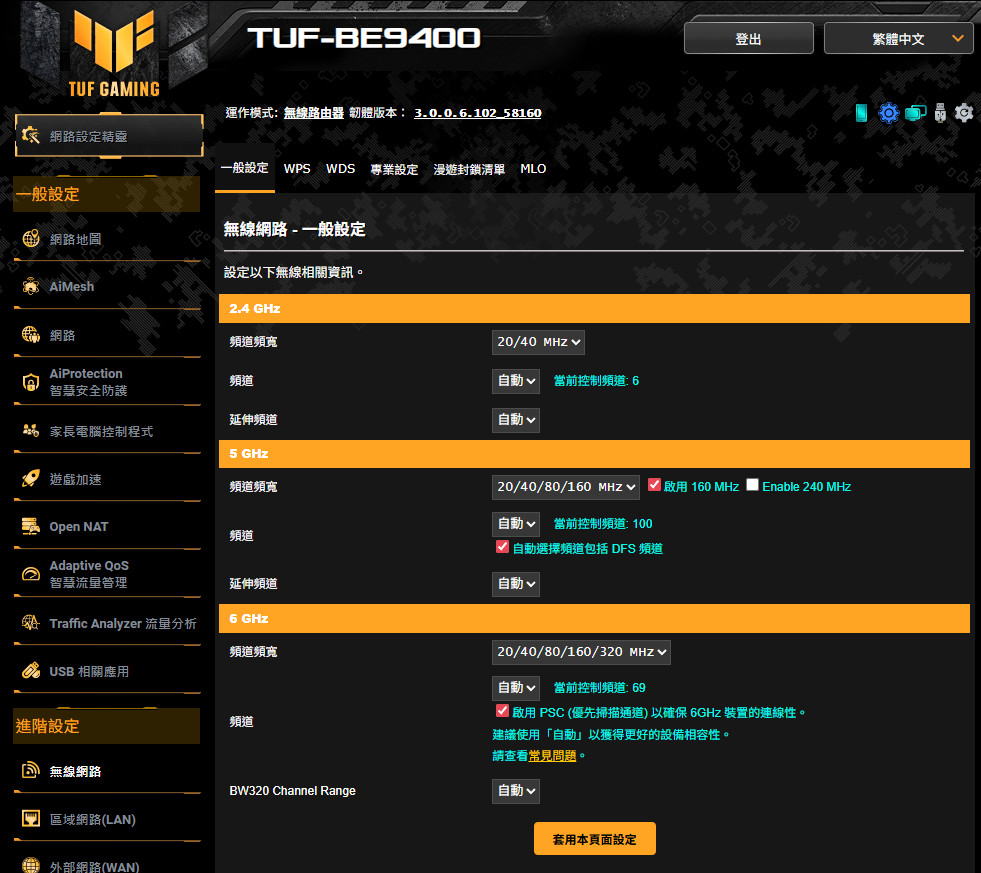Click the blue gear status icon
The width and height of the screenshot is (981, 873).
(888, 113)
